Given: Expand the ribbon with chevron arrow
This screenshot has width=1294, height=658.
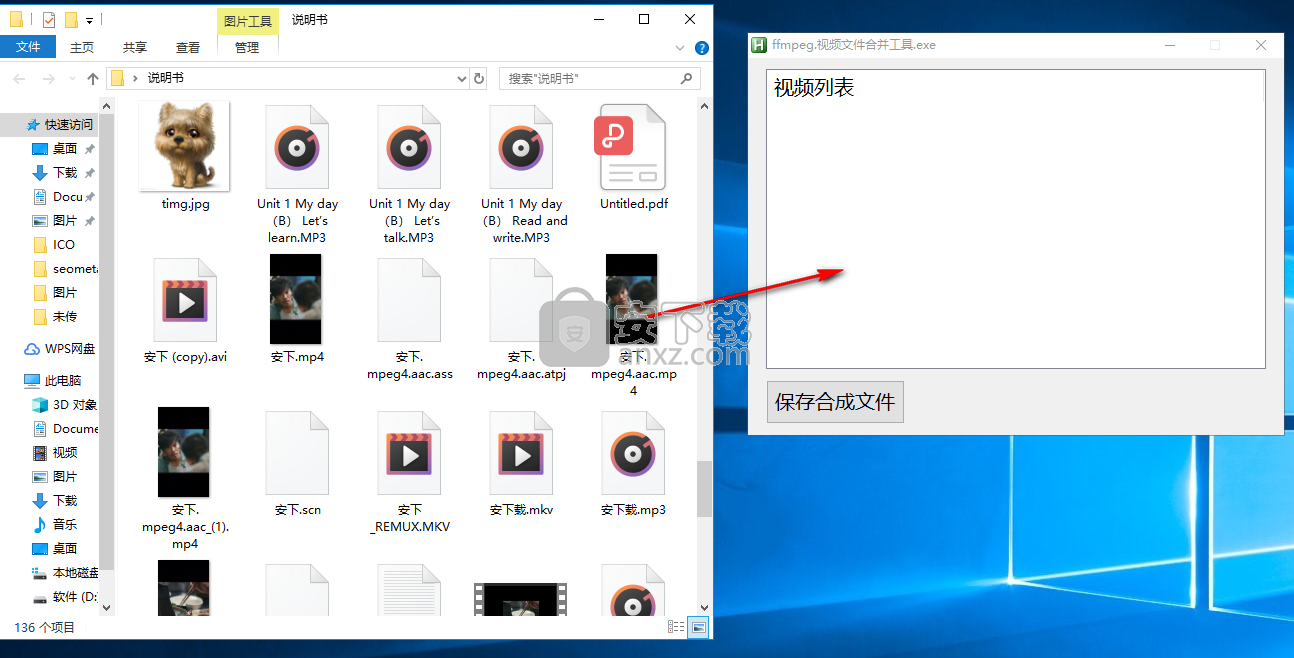Looking at the screenshot, I should pos(680,47).
